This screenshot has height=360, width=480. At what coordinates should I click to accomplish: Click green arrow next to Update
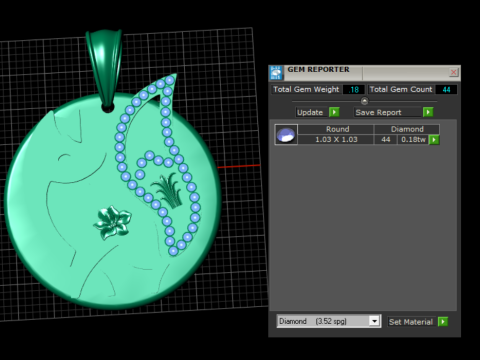click(334, 112)
